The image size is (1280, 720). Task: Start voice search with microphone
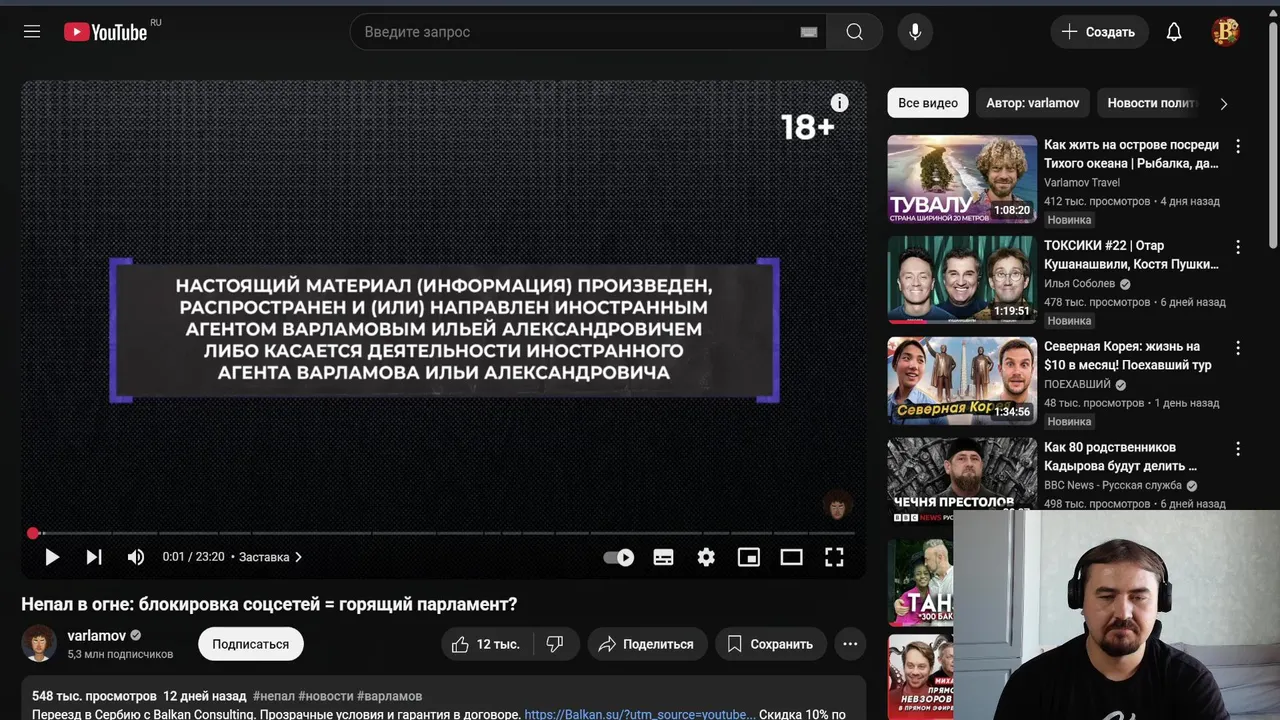(914, 32)
